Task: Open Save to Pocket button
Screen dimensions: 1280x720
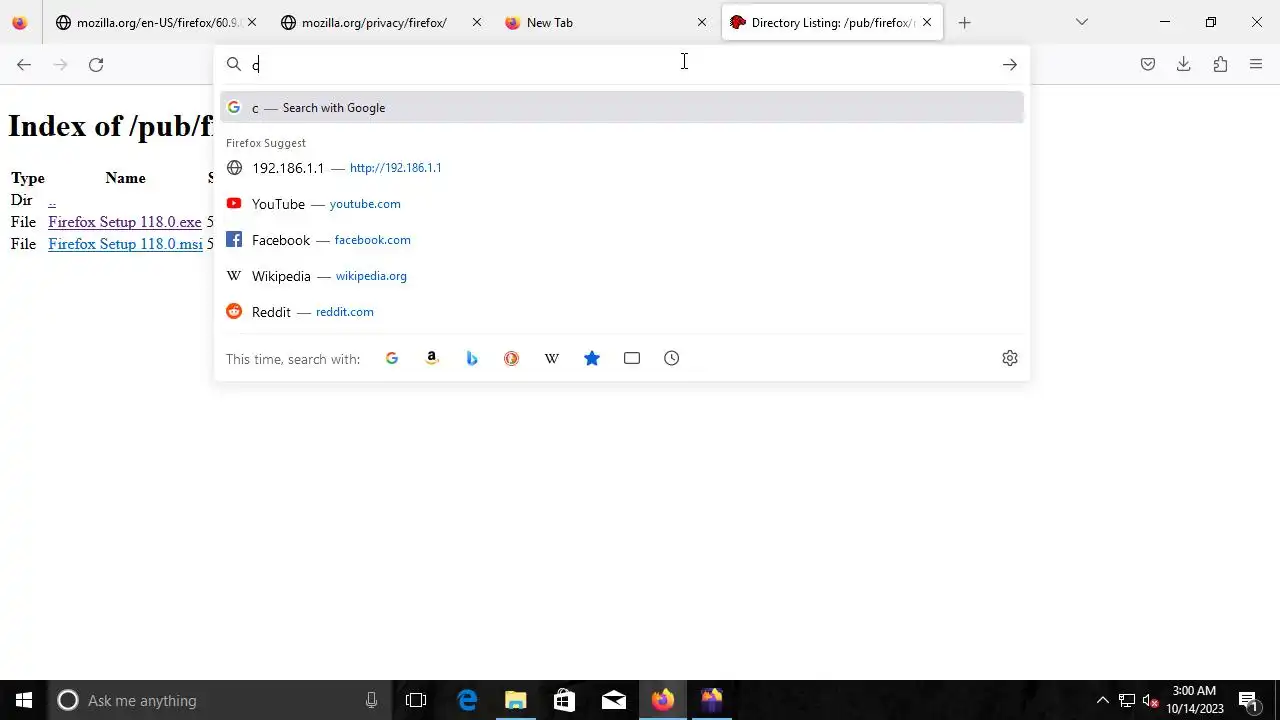Action: [1148, 64]
